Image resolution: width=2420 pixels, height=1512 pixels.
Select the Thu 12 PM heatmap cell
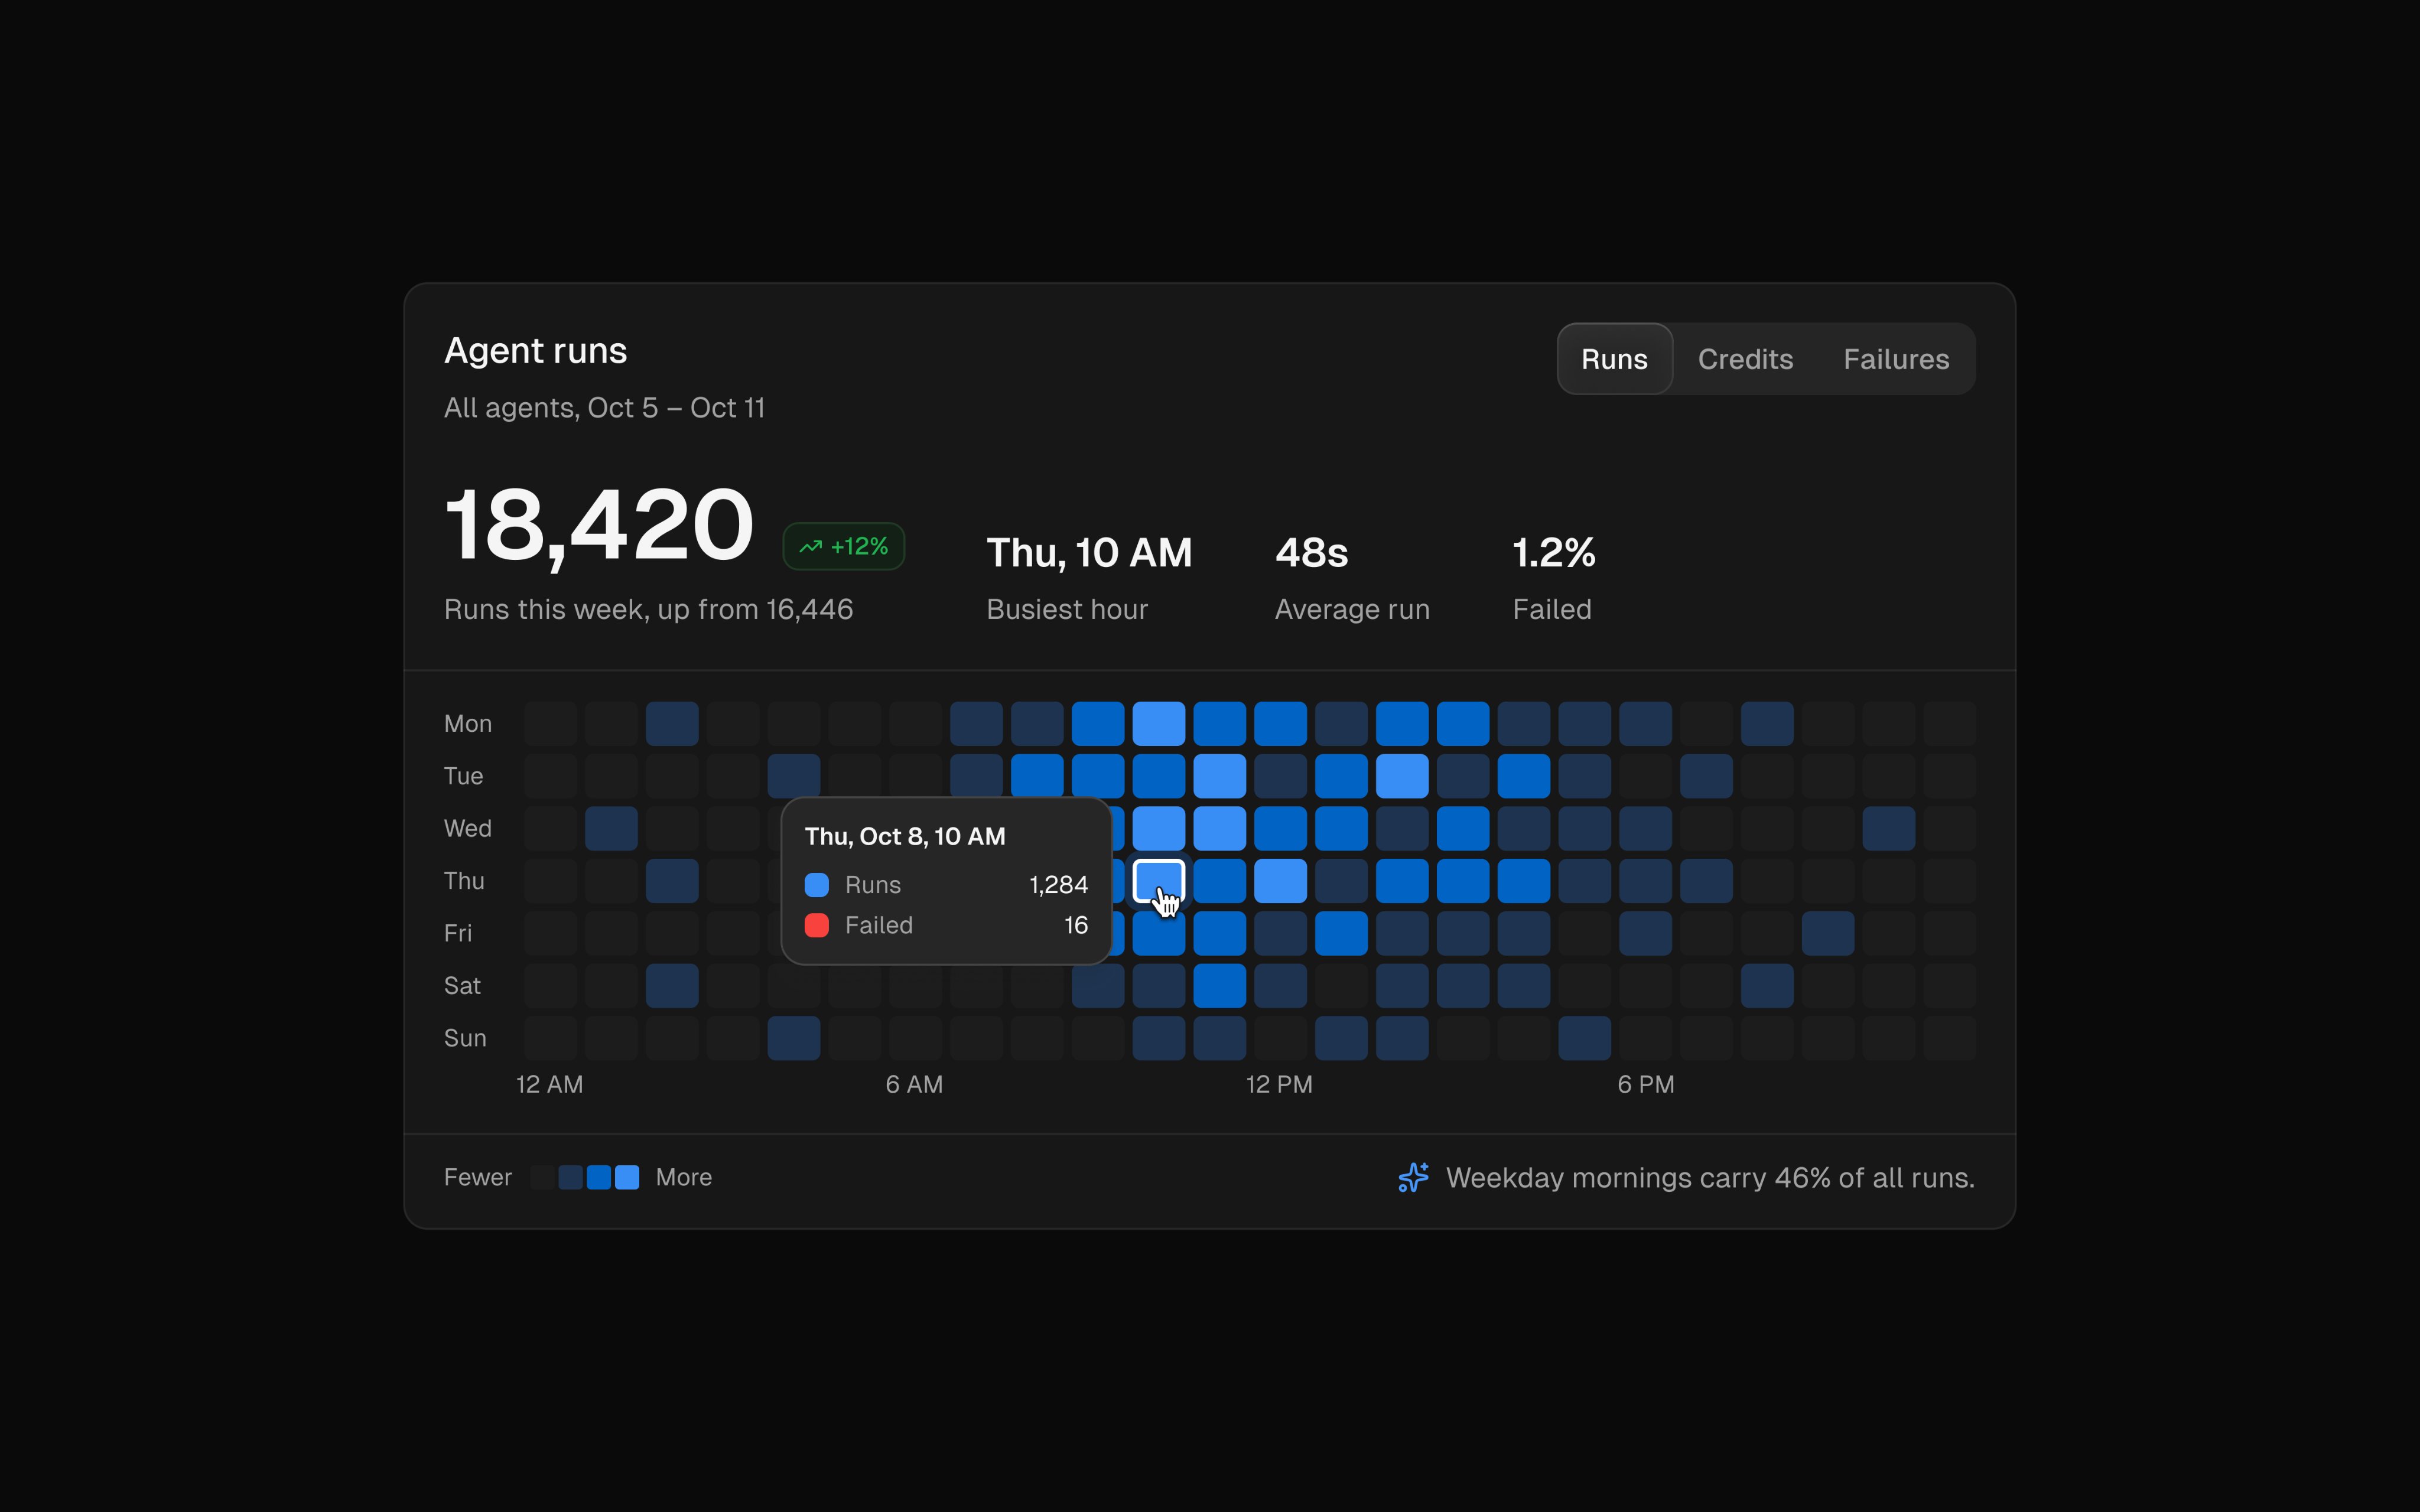(x=1281, y=881)
